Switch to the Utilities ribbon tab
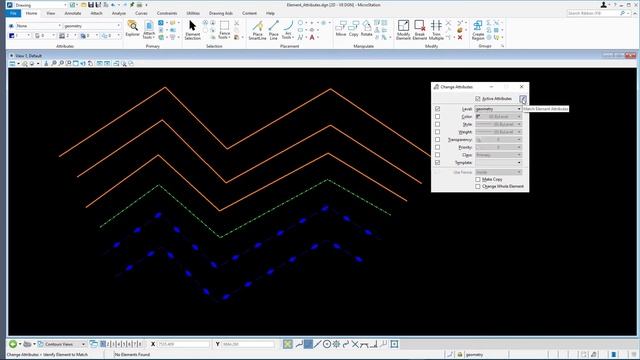 193,13
